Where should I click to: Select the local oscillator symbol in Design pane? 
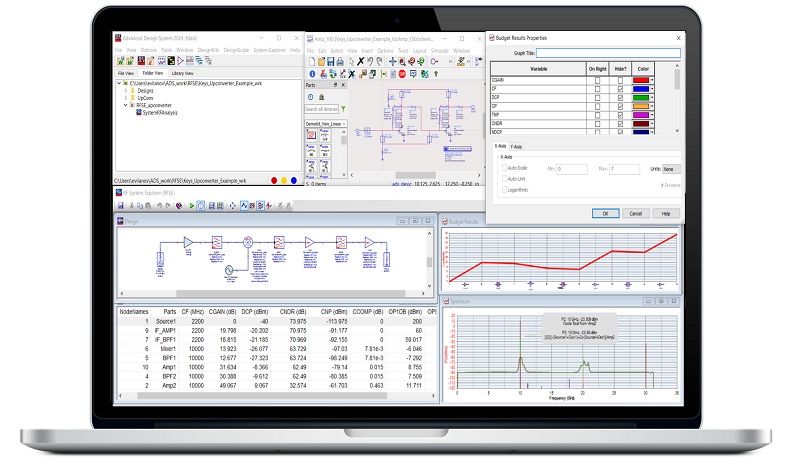pos(229,269)
